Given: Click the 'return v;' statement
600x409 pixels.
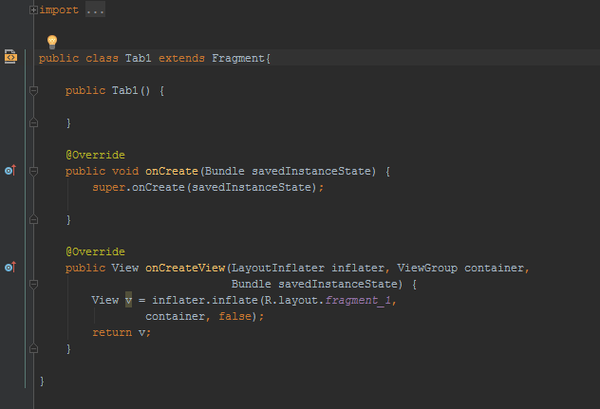Looking at the screenshot, I should [x=121, y=332].
